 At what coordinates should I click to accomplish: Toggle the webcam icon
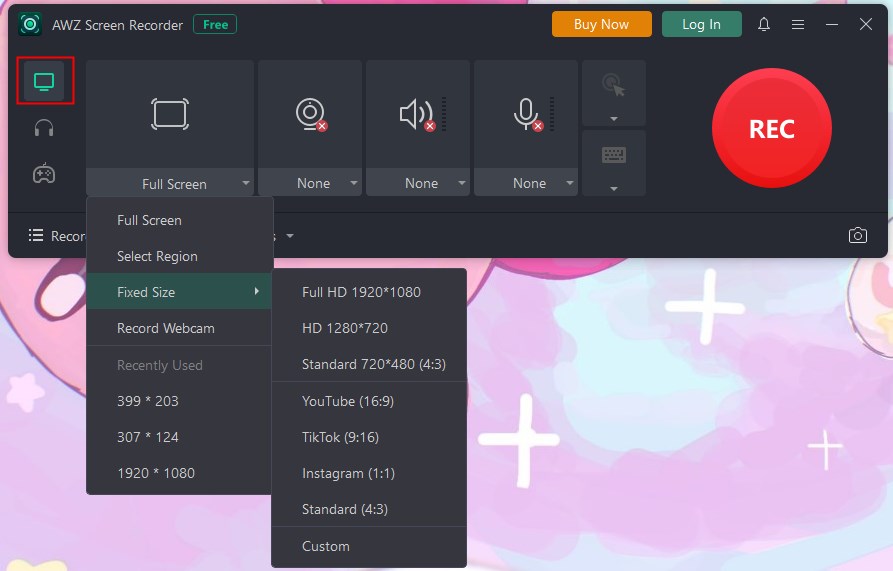[x=310, y=114]
